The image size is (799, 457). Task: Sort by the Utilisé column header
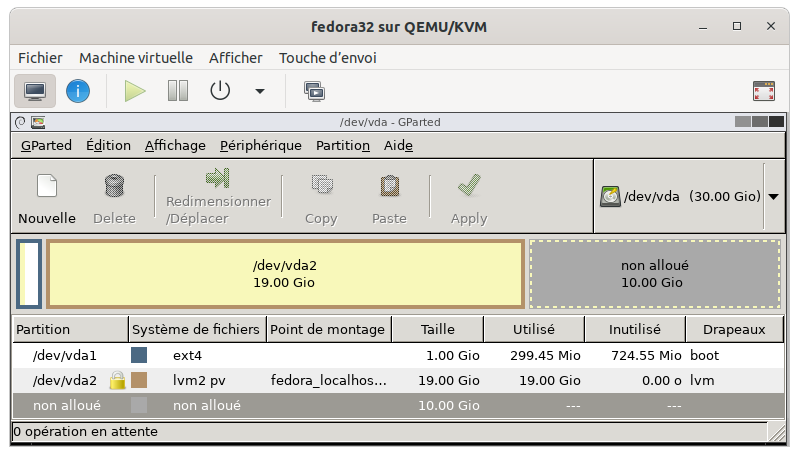pos(534,330)
